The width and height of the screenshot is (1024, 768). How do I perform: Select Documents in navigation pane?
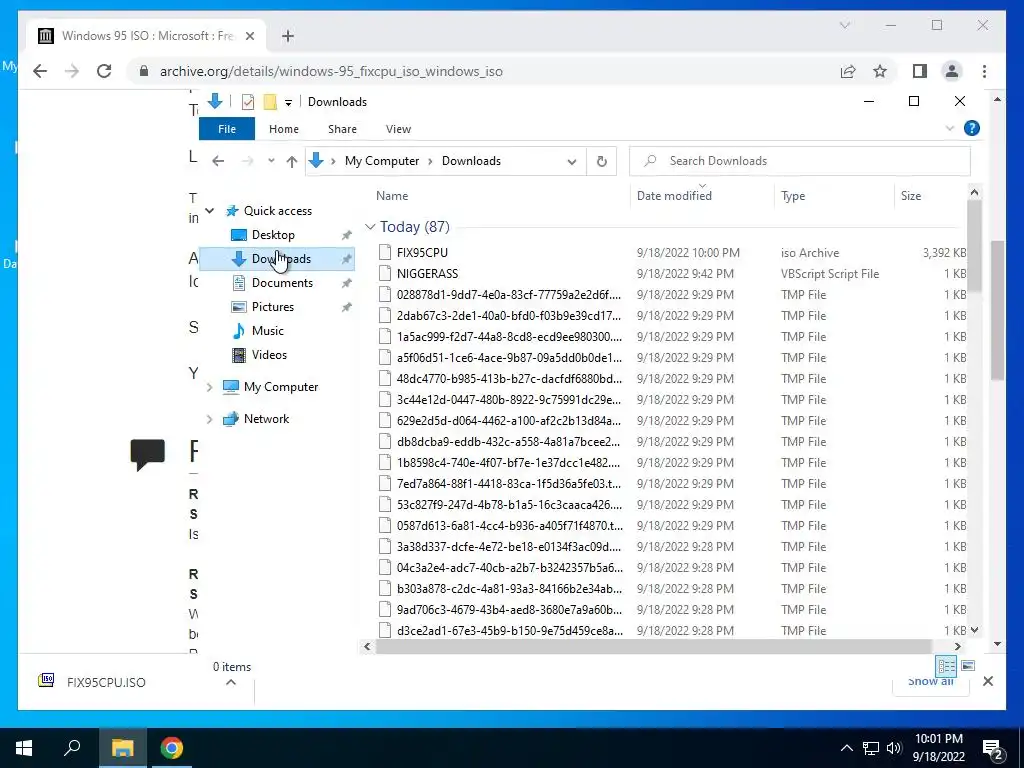(282, 283)
